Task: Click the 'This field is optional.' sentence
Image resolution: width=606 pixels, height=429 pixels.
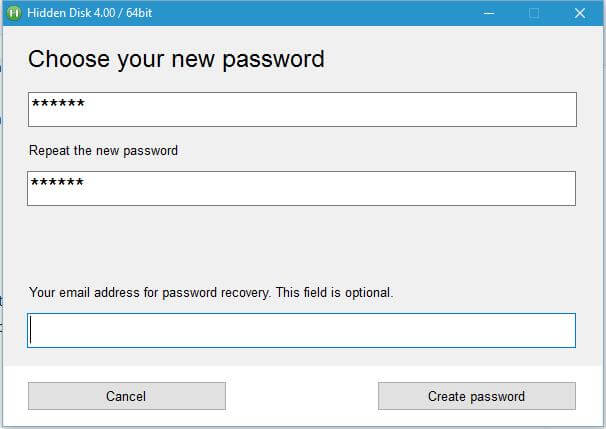Action: pyautogui.click(x=334, y=293)
